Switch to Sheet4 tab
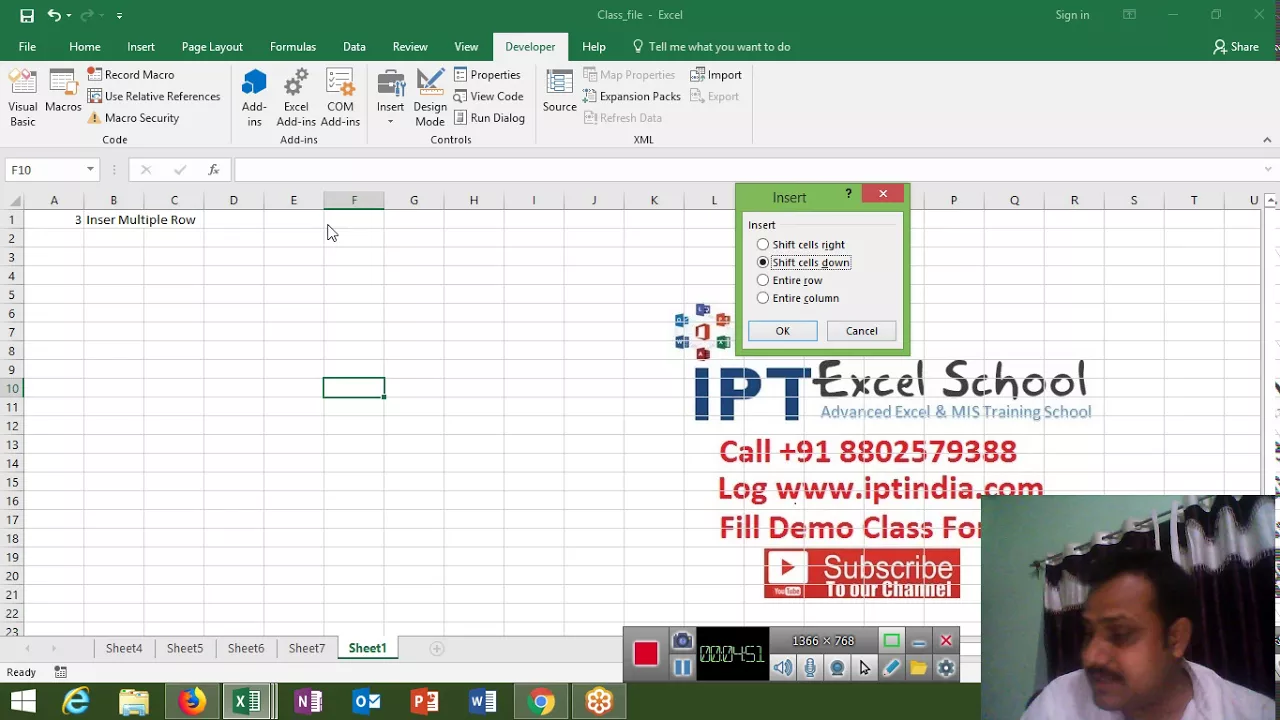 tap(124, 649)
